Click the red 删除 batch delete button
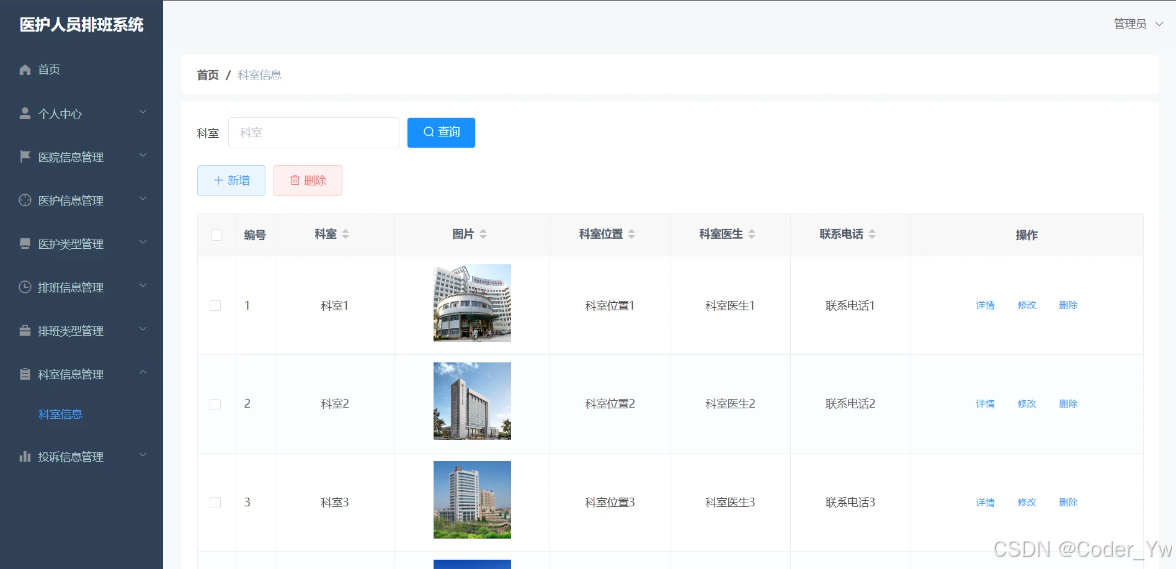Viewport: 1176px width, 569px height. pyautogui.click(x=308, y=181)
